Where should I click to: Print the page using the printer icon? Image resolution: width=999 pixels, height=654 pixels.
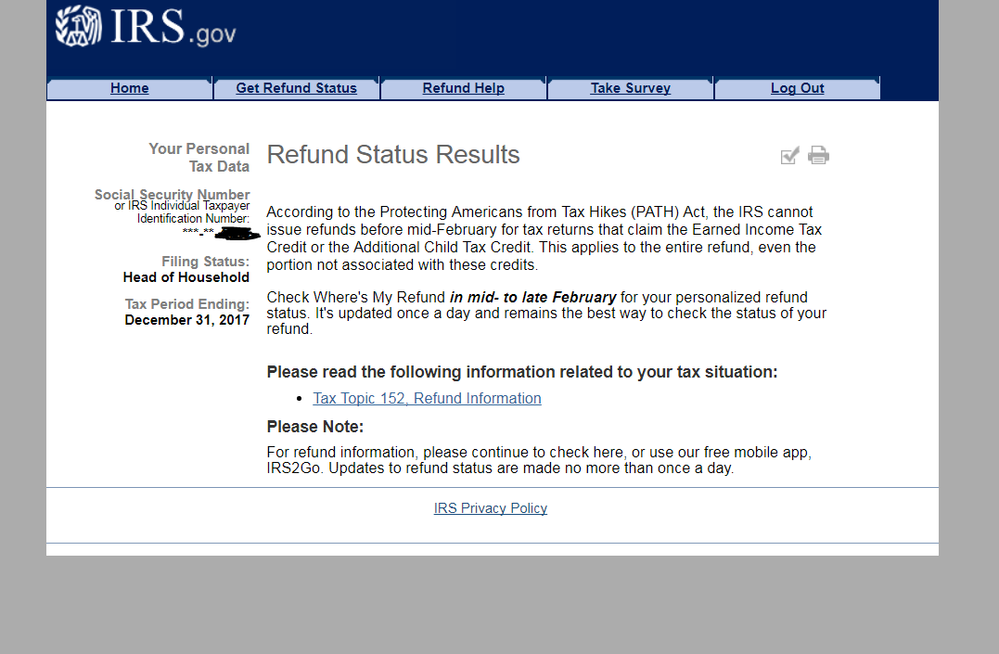pyautogui.click(x=819, y=155)
